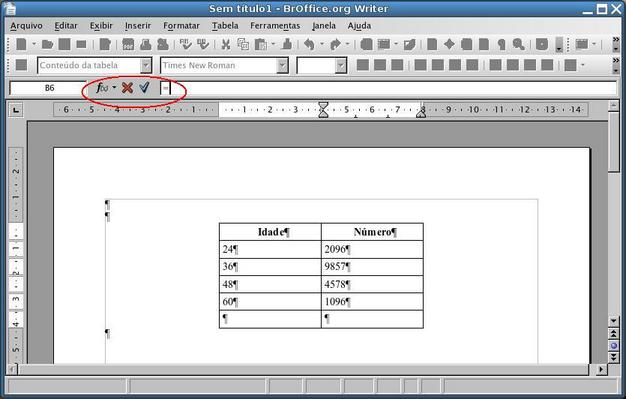
Task: Toggle the nonprinting characters pilcrow icon
Action: [501, 44]
